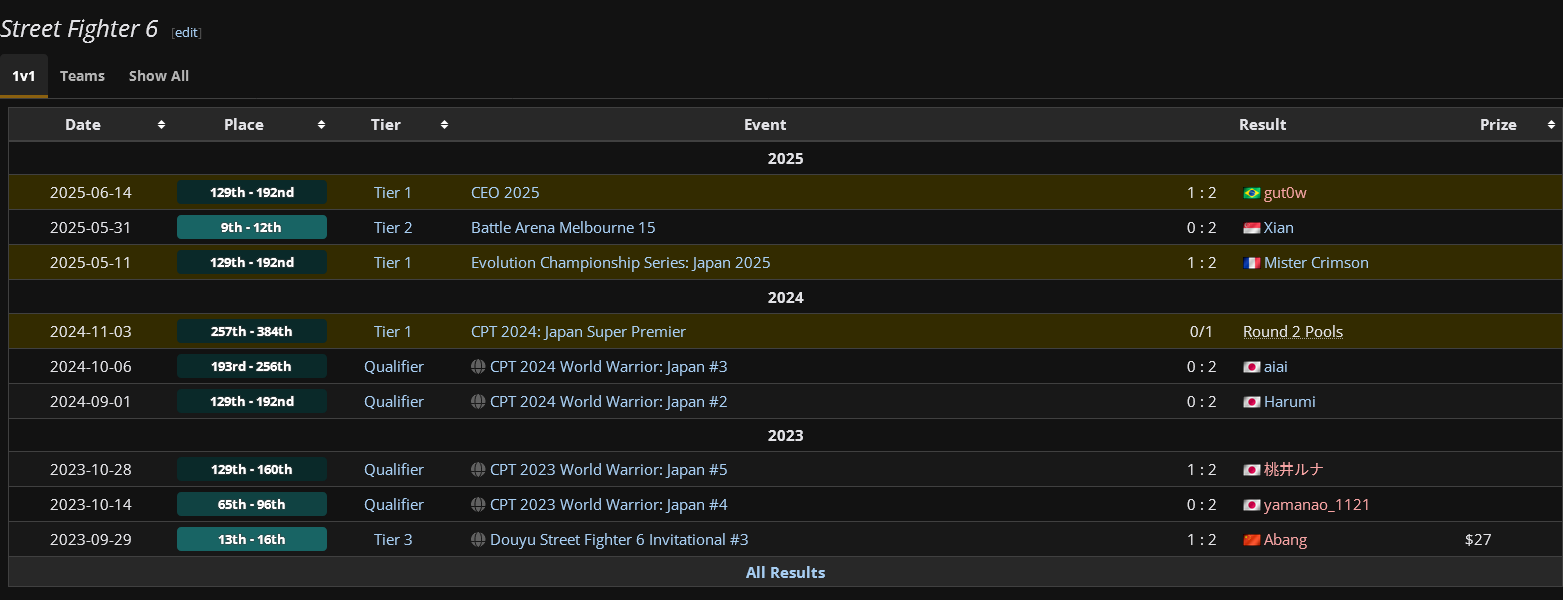Click the edit link beside Street Fighter 6
This screenshot has height=600, width=1563.
(x=187, y=32)
